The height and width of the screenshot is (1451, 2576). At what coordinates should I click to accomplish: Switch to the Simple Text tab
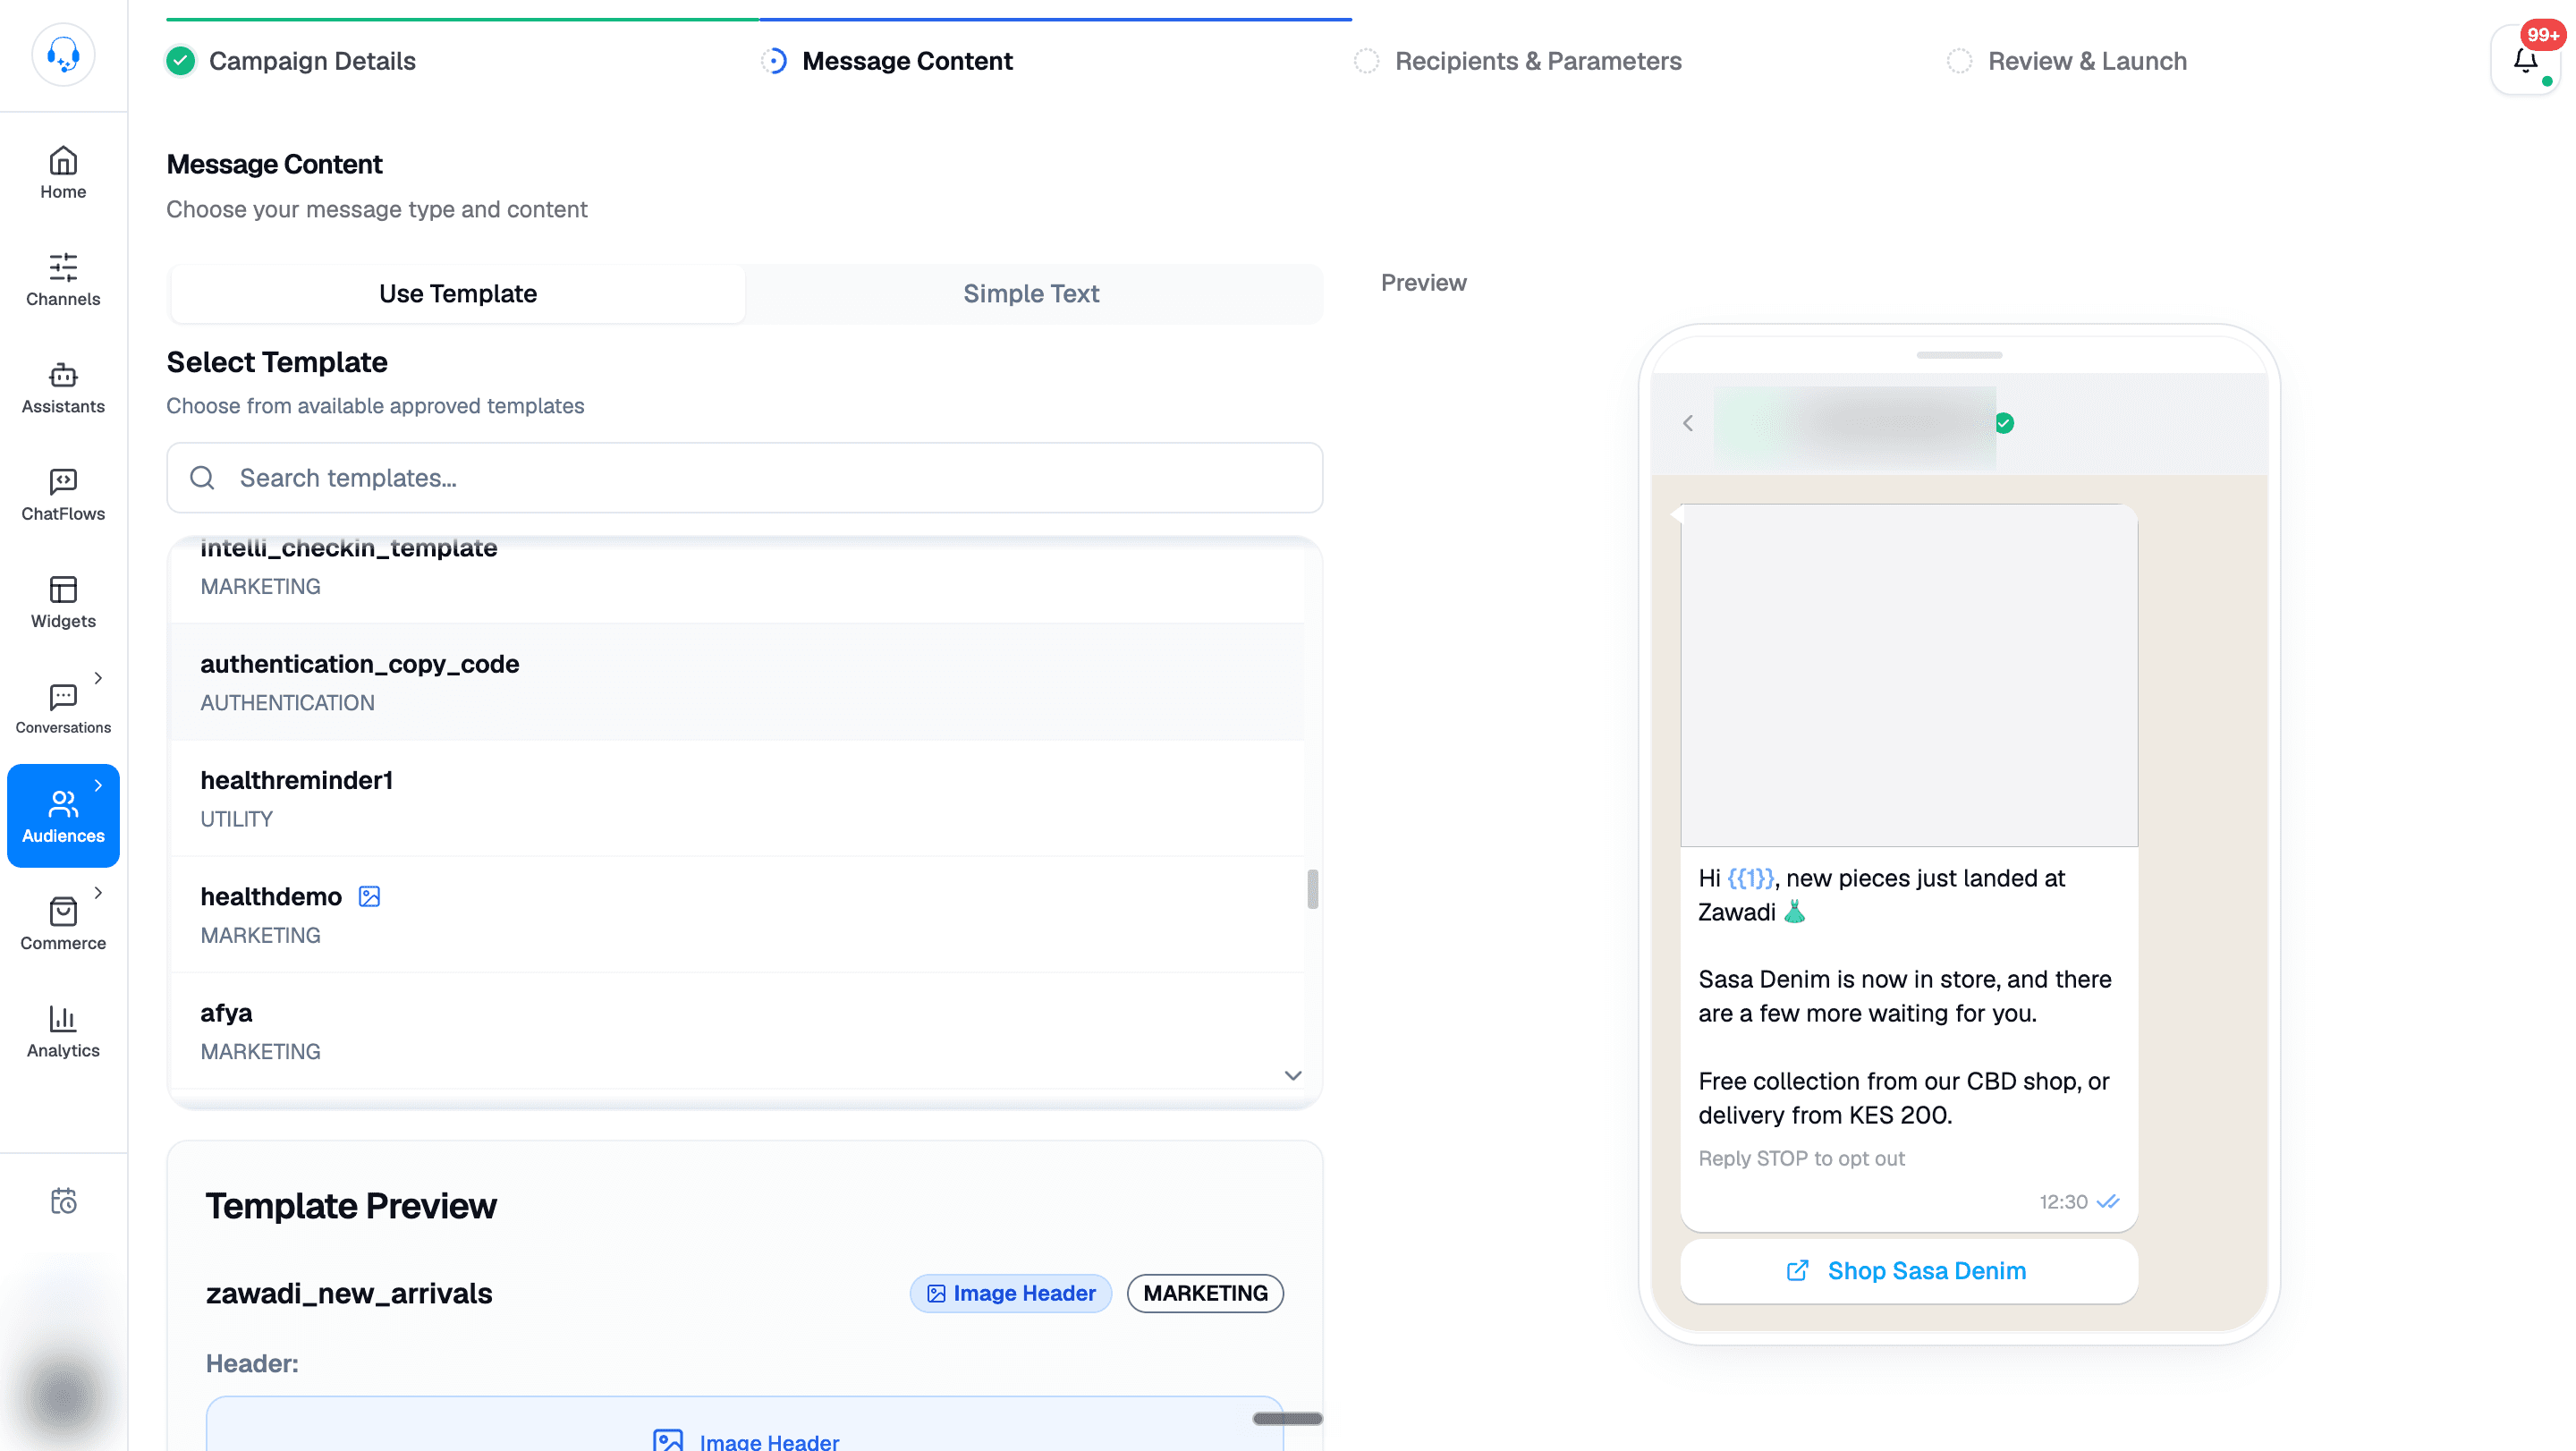point(1031,293)
